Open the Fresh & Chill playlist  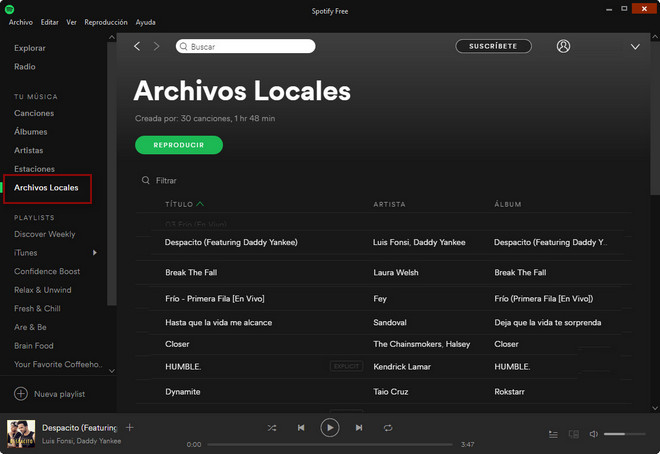[37, 308]
